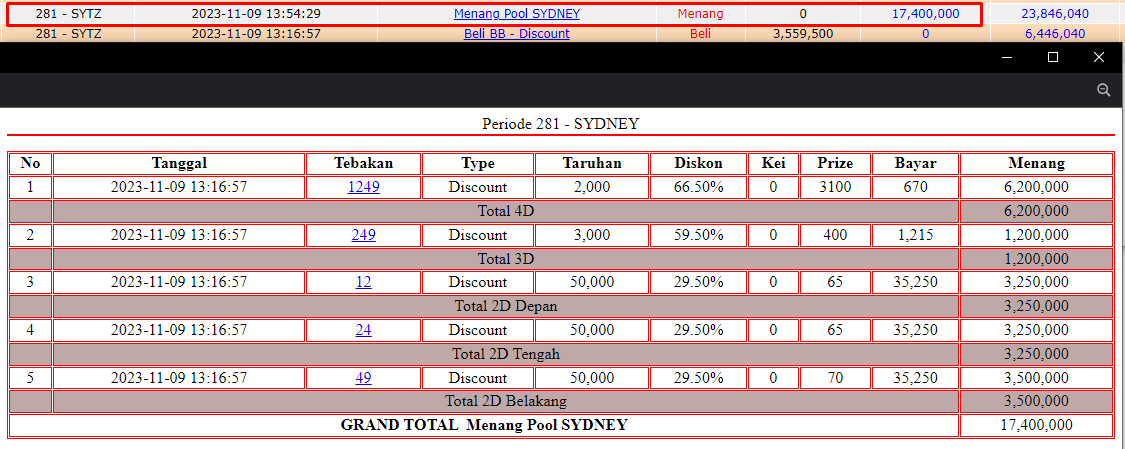The width and height of the screenshot is (1125, 449).
Task: Click the red Menang status text
Action: click(x=700, y=14)
